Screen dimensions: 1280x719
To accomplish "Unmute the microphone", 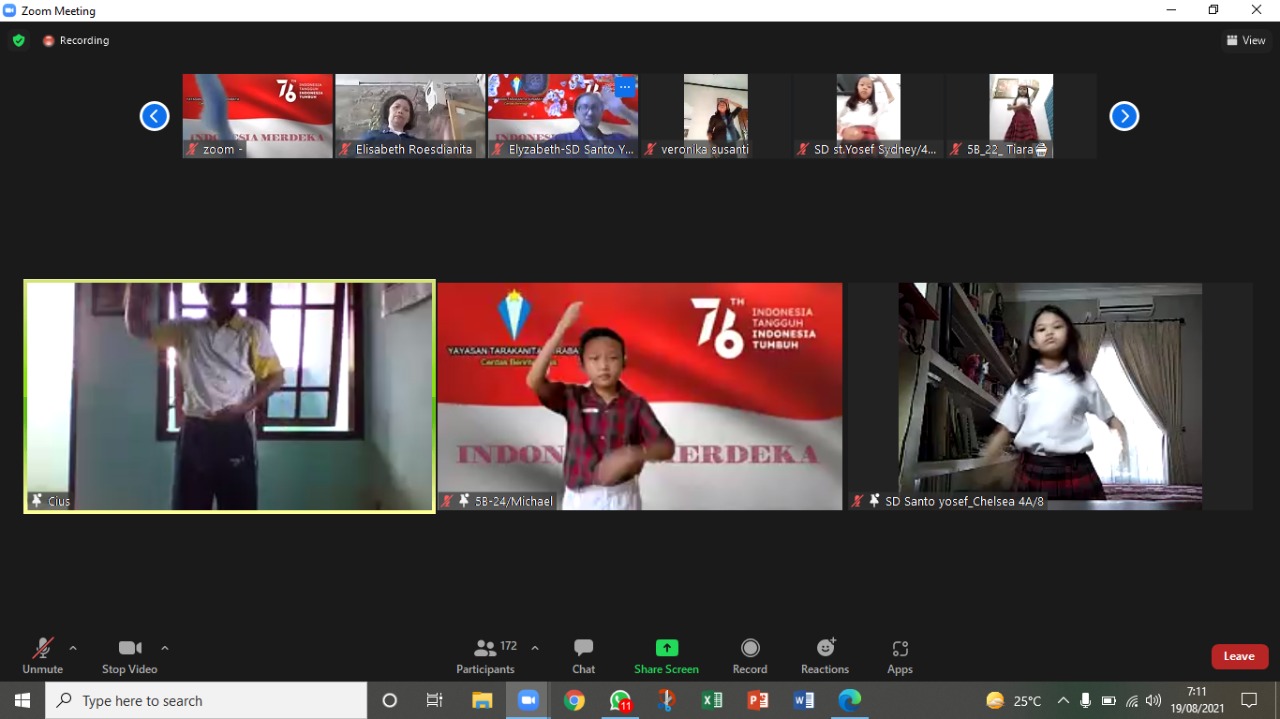I will 42,655.
